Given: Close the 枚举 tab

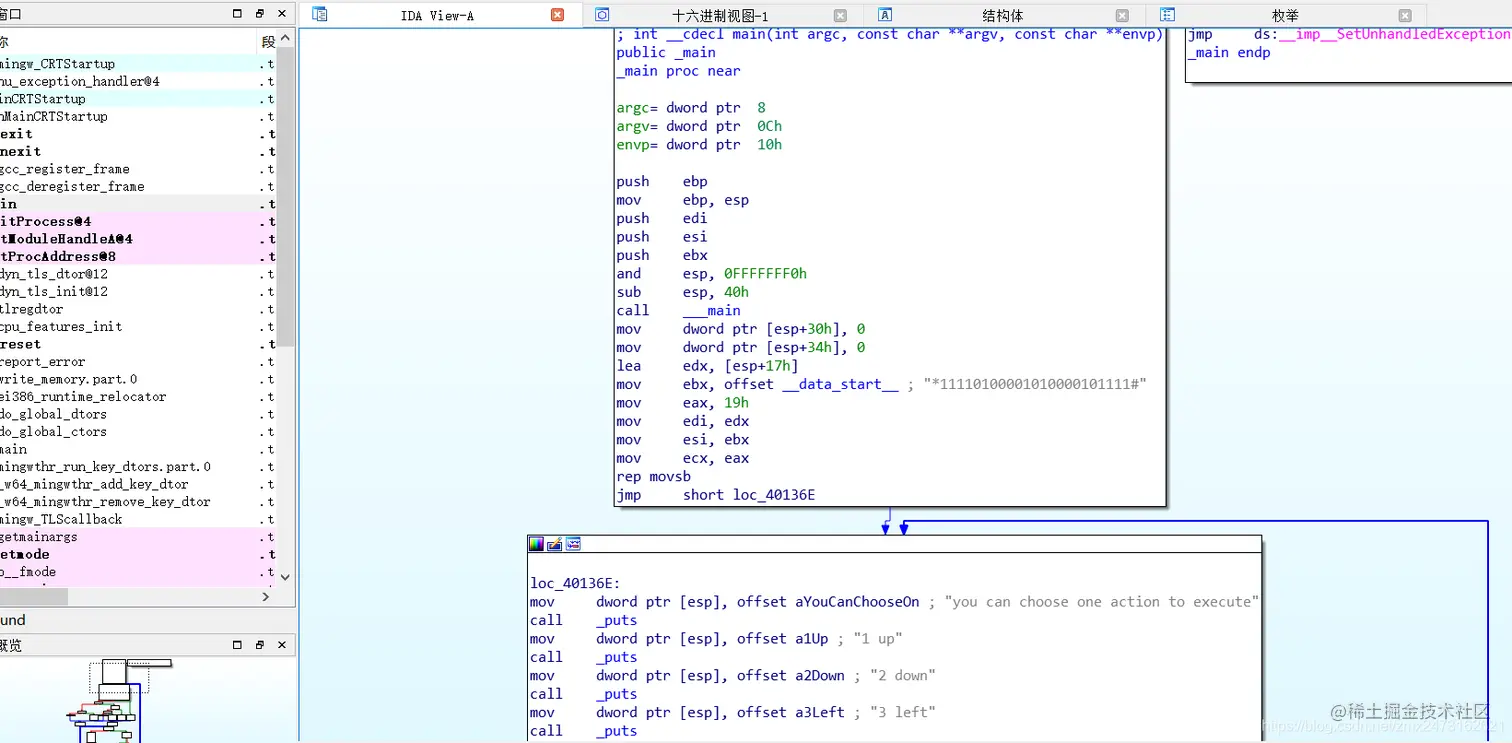Looking at the screenshot, I should pyautogui.click(x=1405, y=15).
